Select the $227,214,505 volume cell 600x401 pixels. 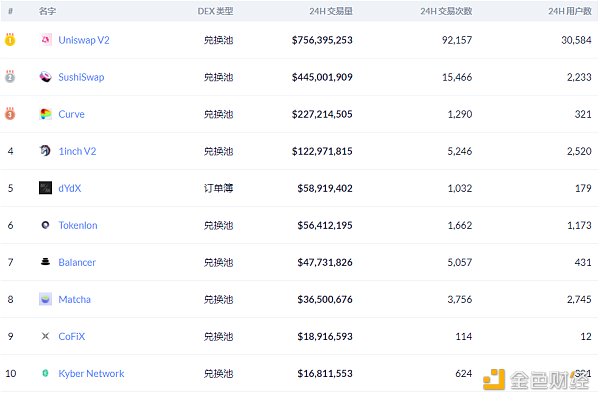pyautogui.click(x=322, y=114)
